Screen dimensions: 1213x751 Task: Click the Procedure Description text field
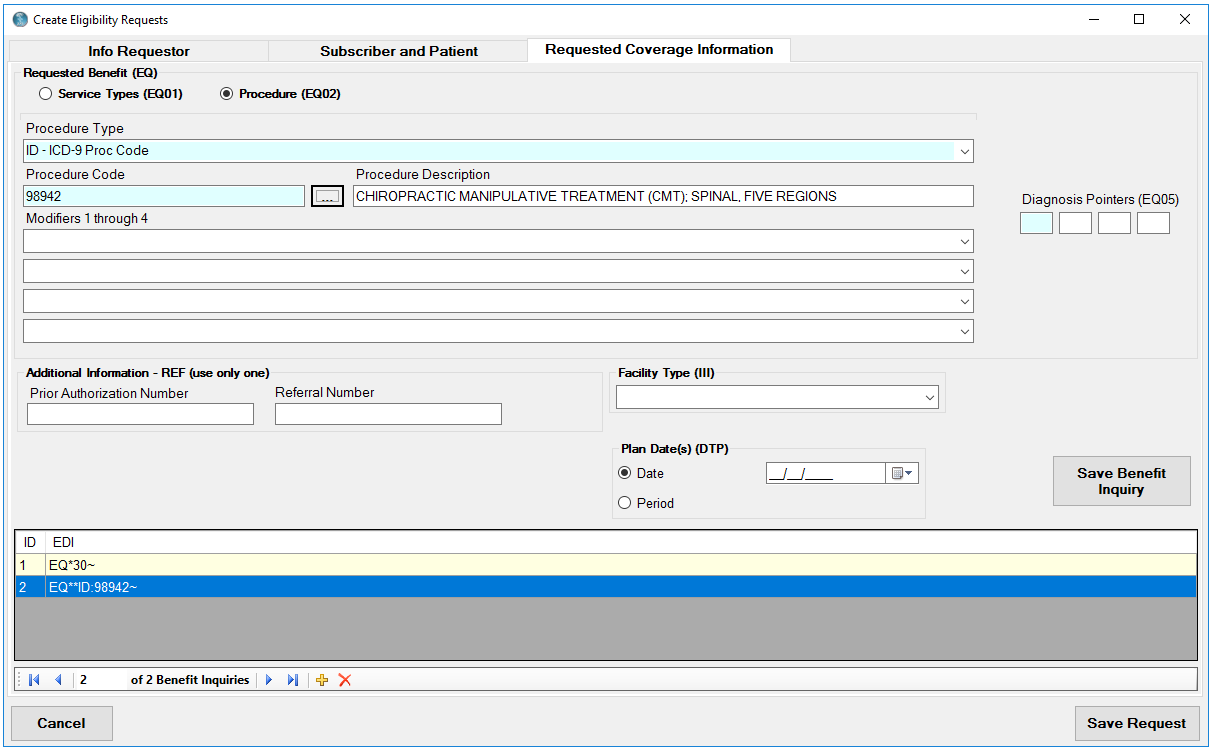pos(663,196)
